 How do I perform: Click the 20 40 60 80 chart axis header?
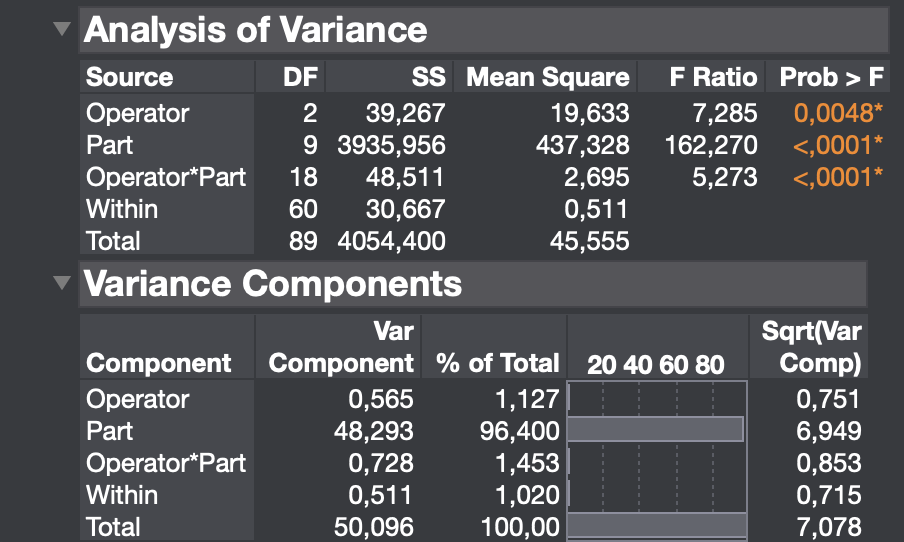[x=656, y=364]
